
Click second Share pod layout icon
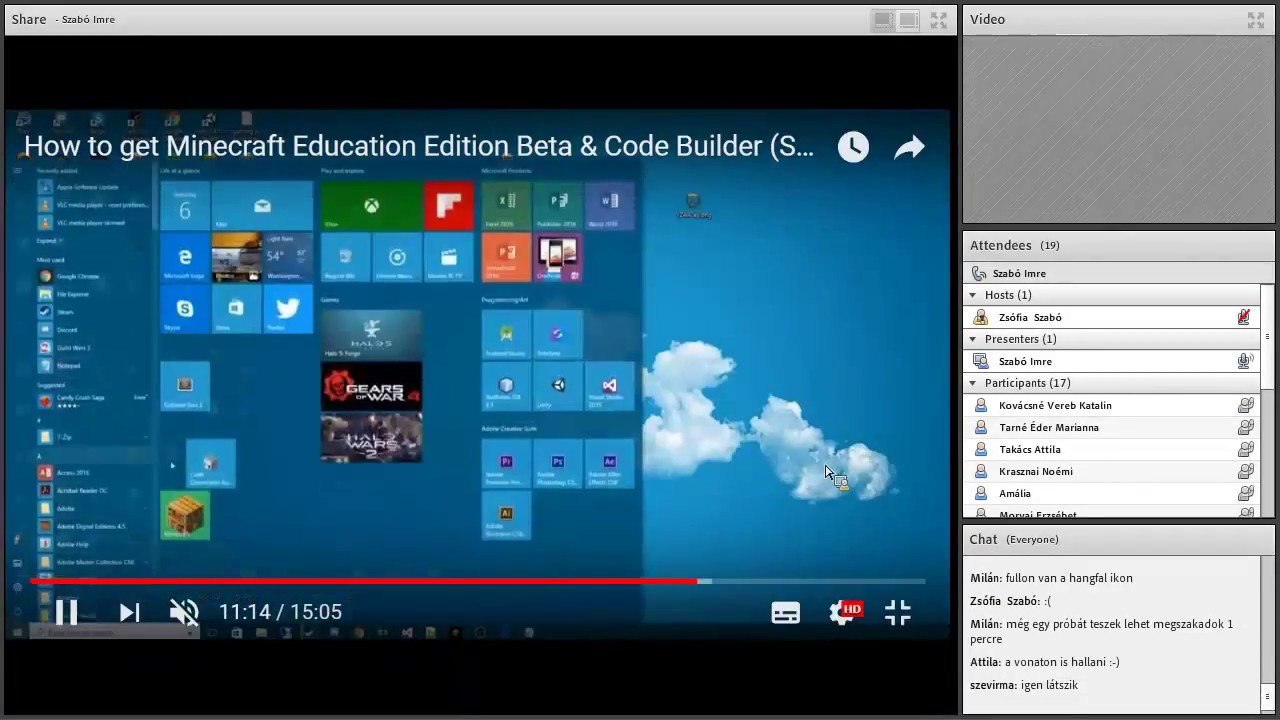click(x=908, y=20)
